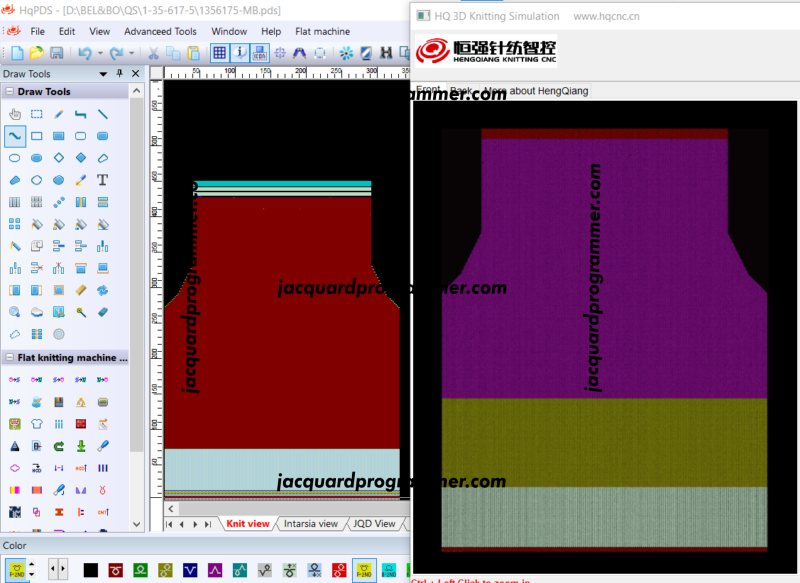Select the outlined rectangle tool
The image size is (800, 583).
(37, 136)
